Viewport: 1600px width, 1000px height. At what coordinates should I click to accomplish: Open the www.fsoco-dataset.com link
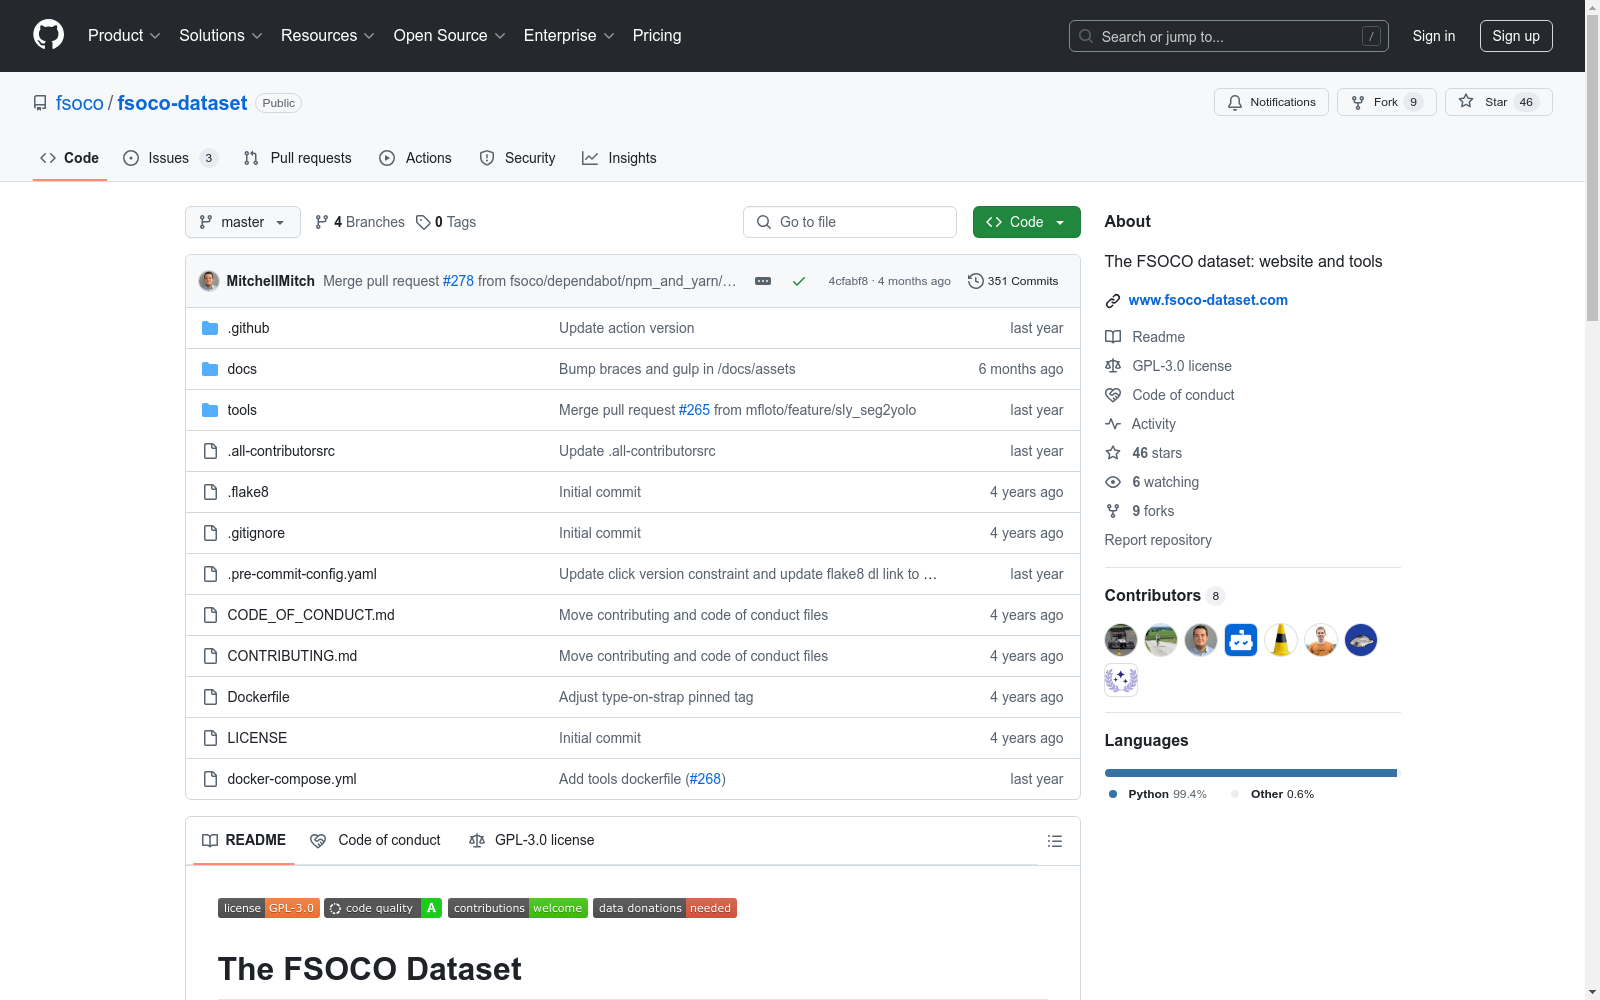tap(1208, 300)
